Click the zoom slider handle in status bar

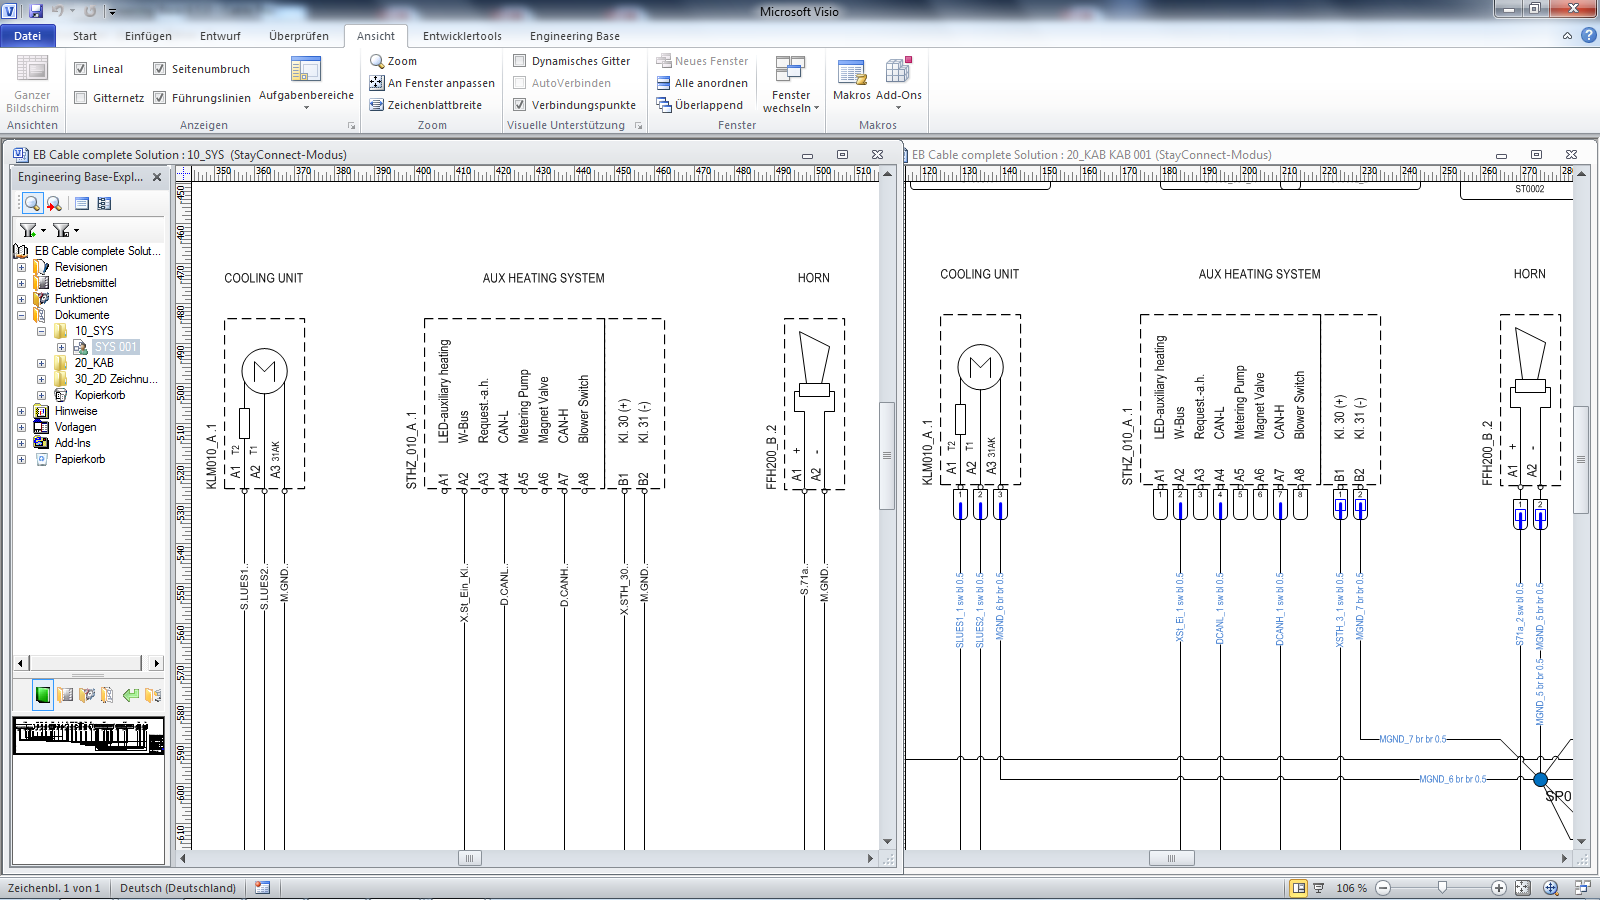(1442, 888)
